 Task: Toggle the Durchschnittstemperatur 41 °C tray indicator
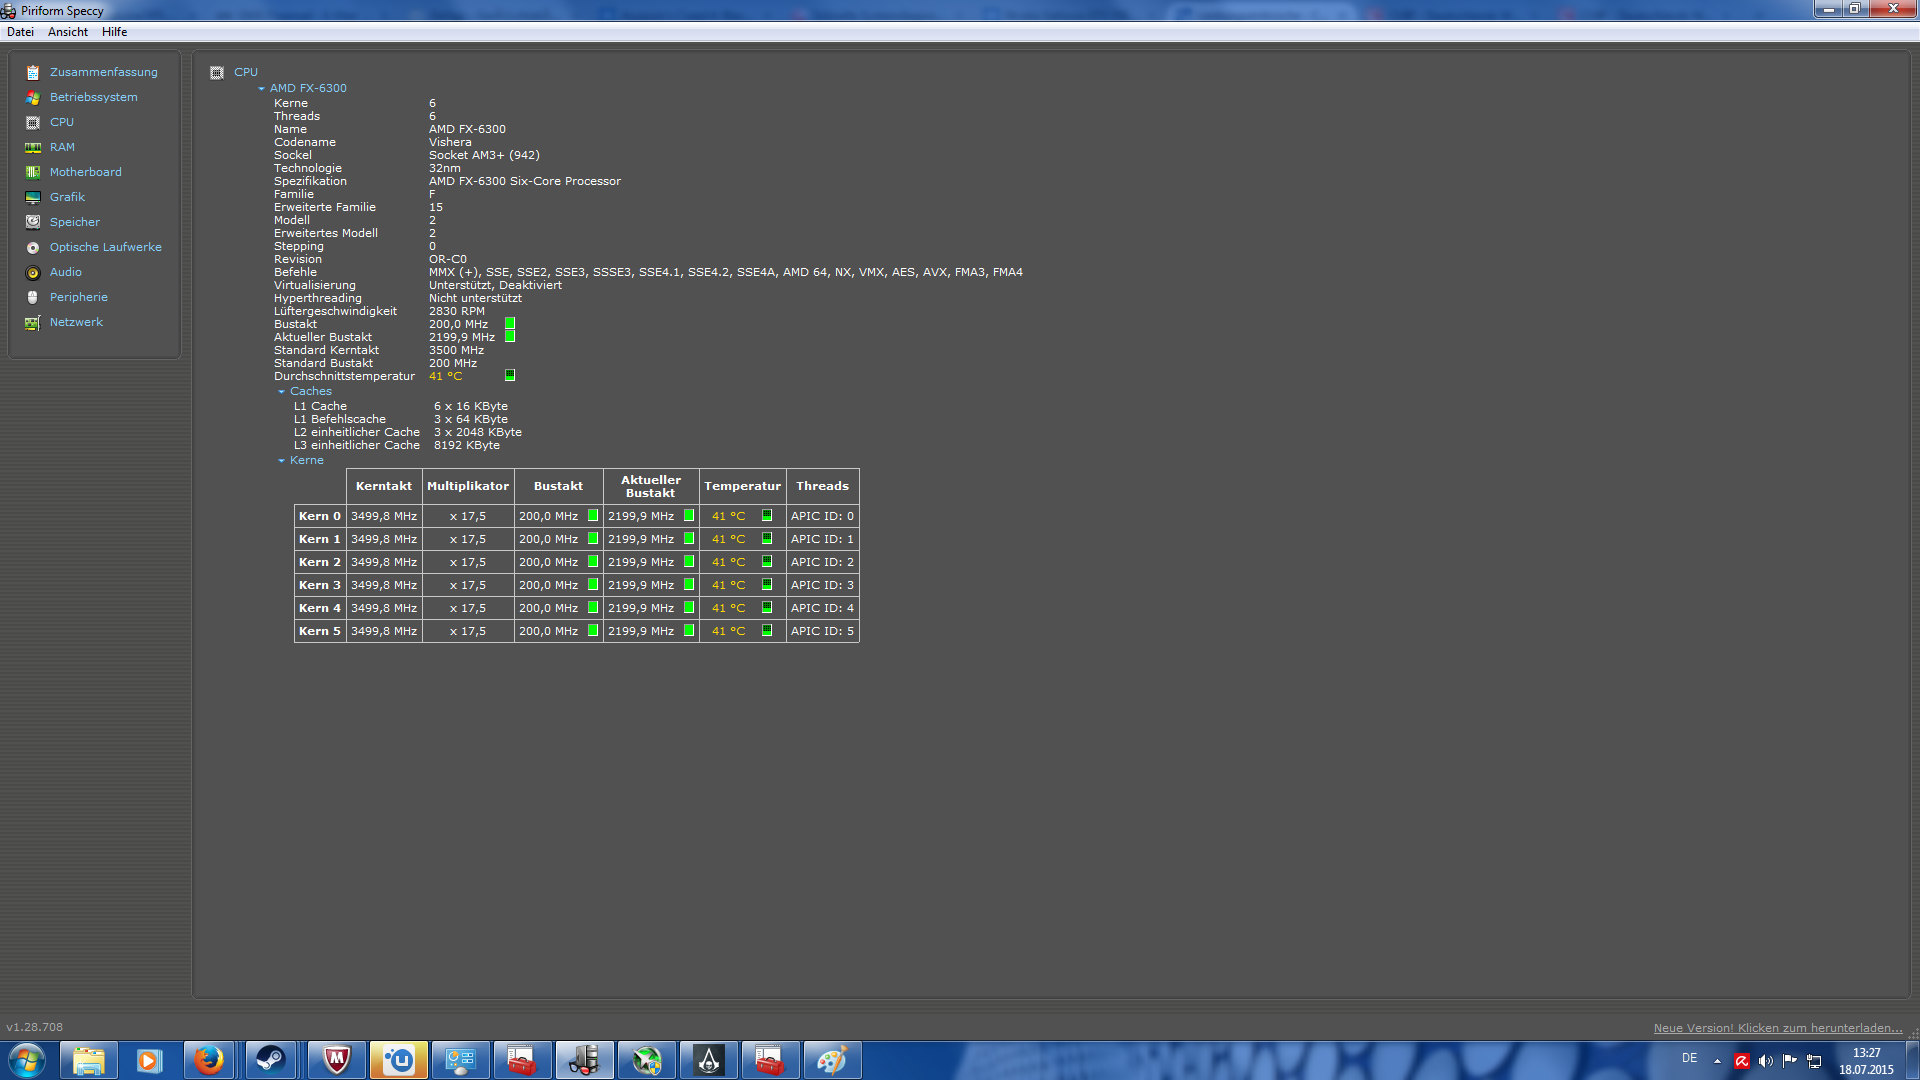tap(510, 376)
